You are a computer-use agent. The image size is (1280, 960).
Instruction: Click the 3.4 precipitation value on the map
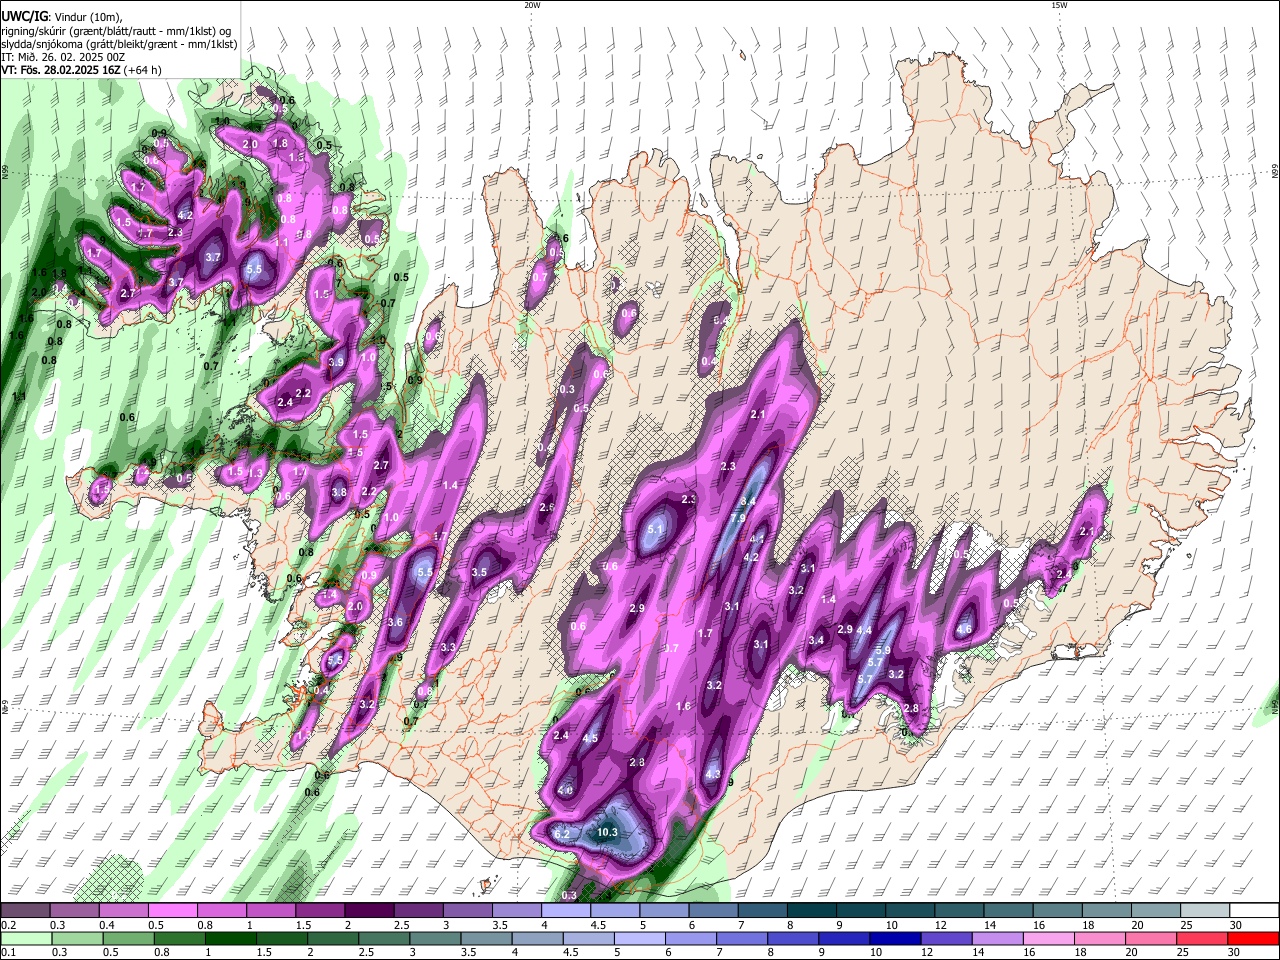pyautogui.click(x=816, y=640)
